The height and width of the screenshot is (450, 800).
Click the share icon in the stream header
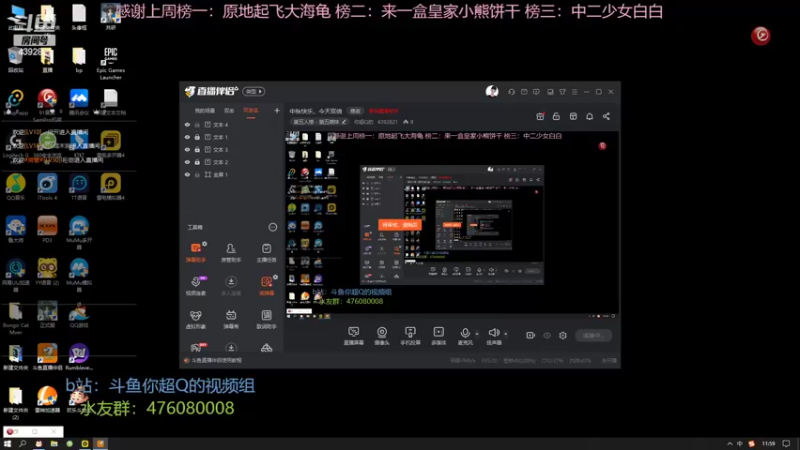[606, 116]
